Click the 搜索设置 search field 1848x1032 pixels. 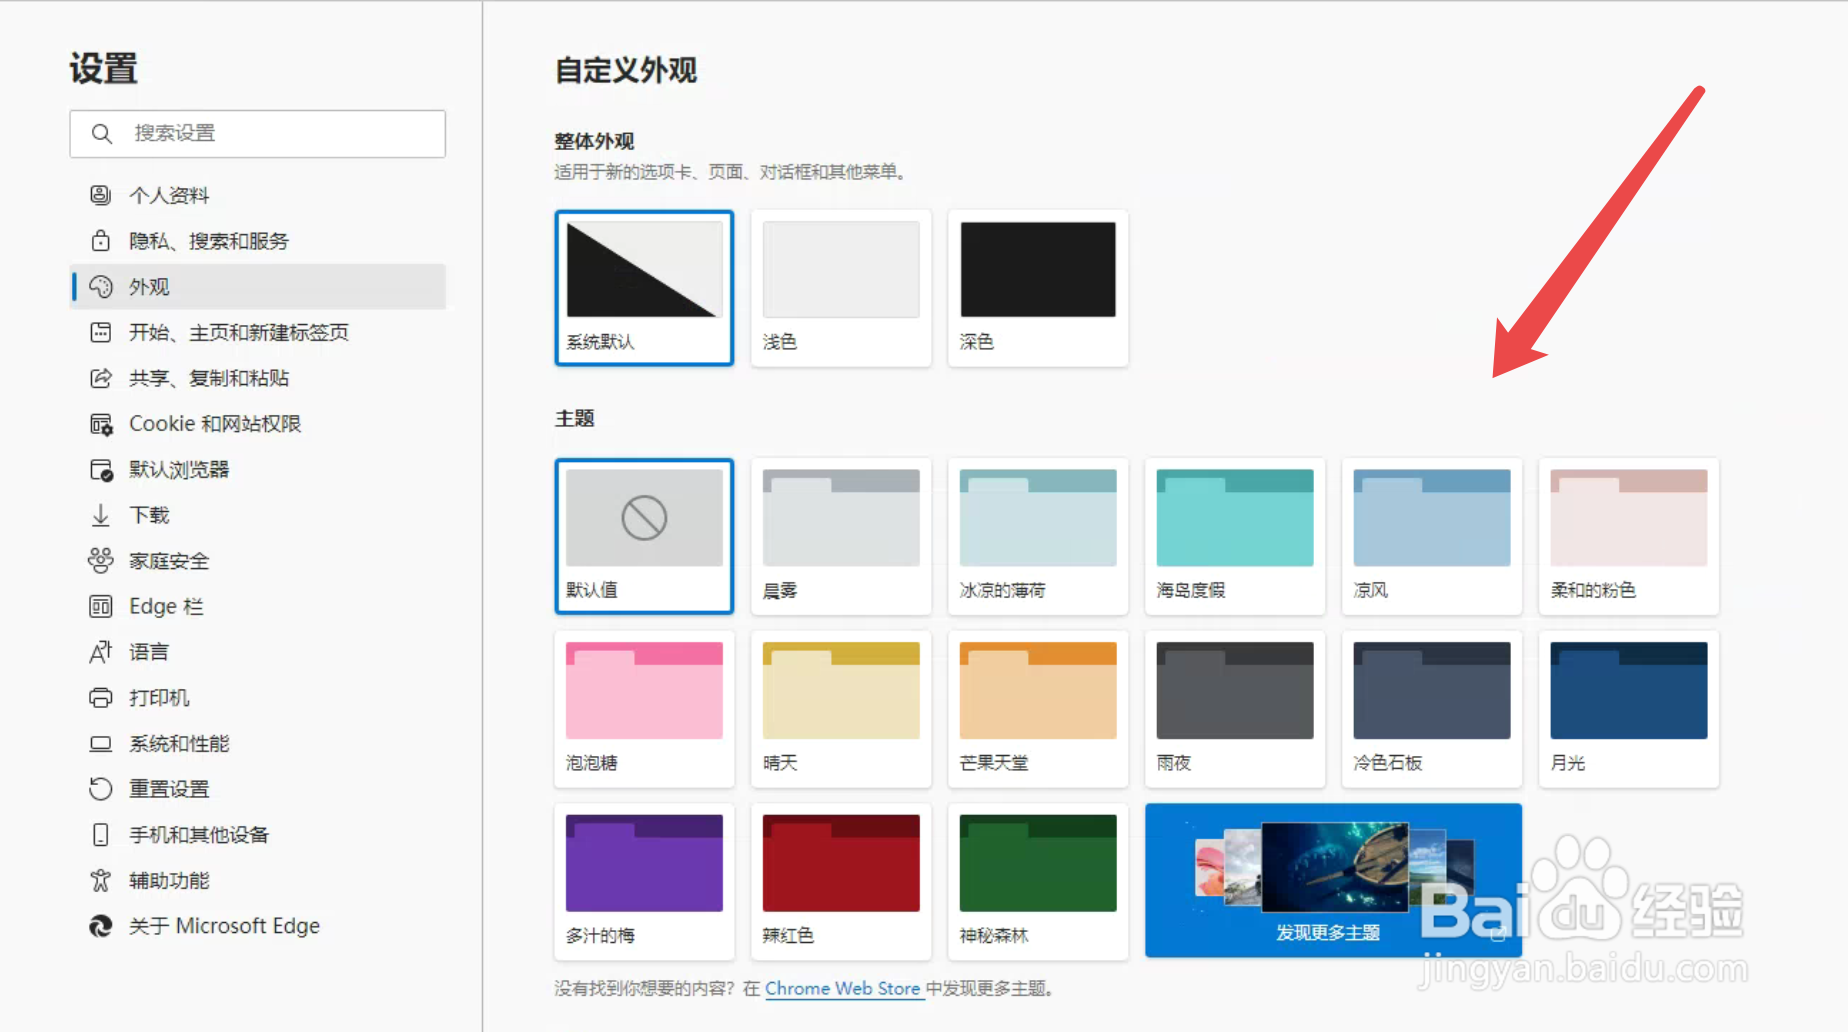tap(257, 133)
